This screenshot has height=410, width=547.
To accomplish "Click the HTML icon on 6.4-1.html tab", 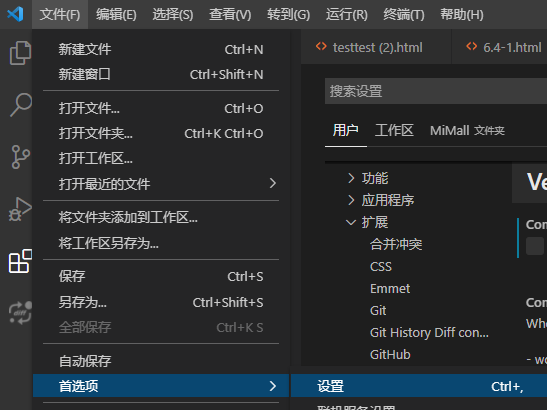I will 472,47.
